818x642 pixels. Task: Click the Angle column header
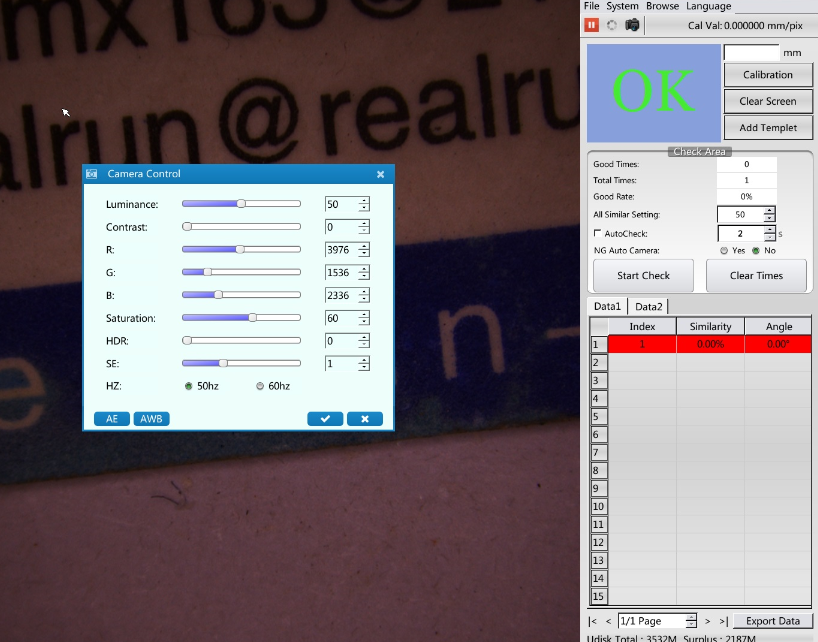[x=778, y=326]
